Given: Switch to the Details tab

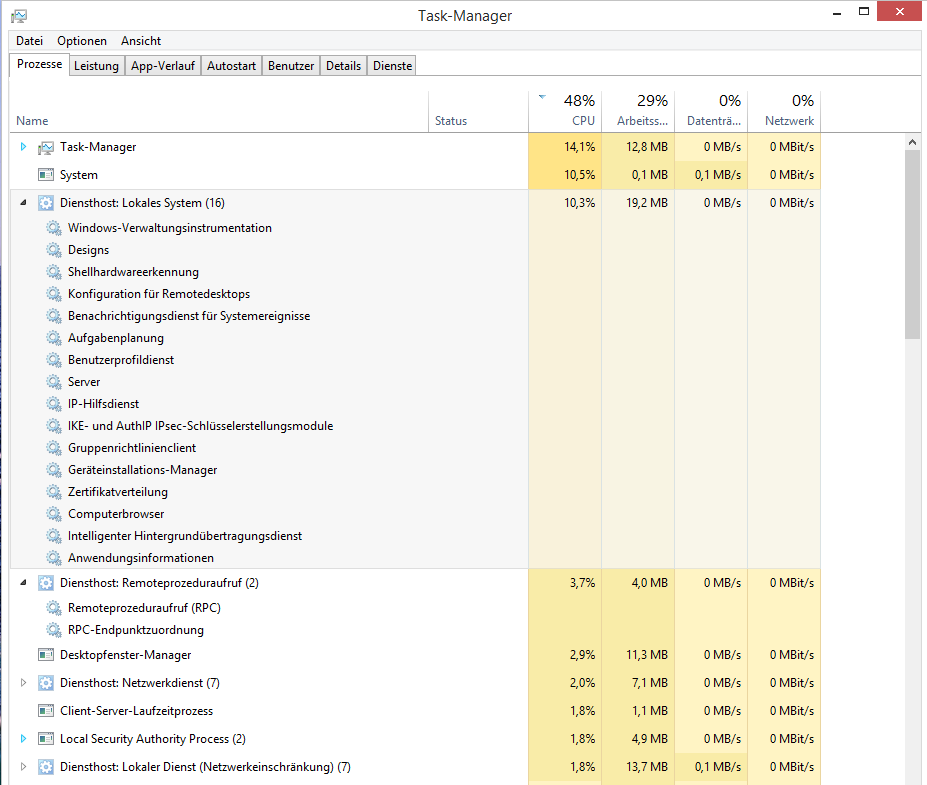Looking at the screenshot, I should click(x=343, y=66).
